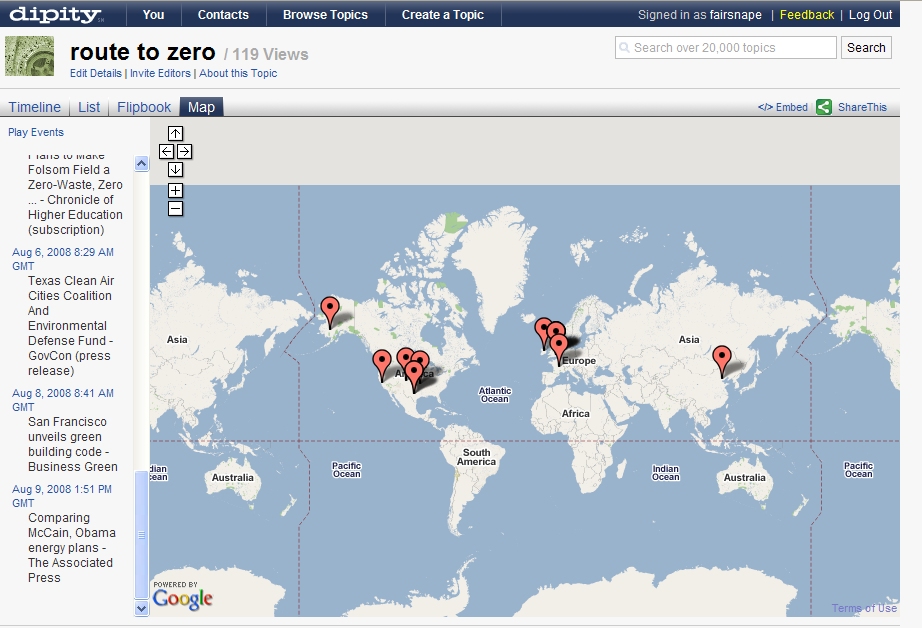Screen dimensions: 922x628
Task: Switch to the Timeline tab
Action: 35,107
